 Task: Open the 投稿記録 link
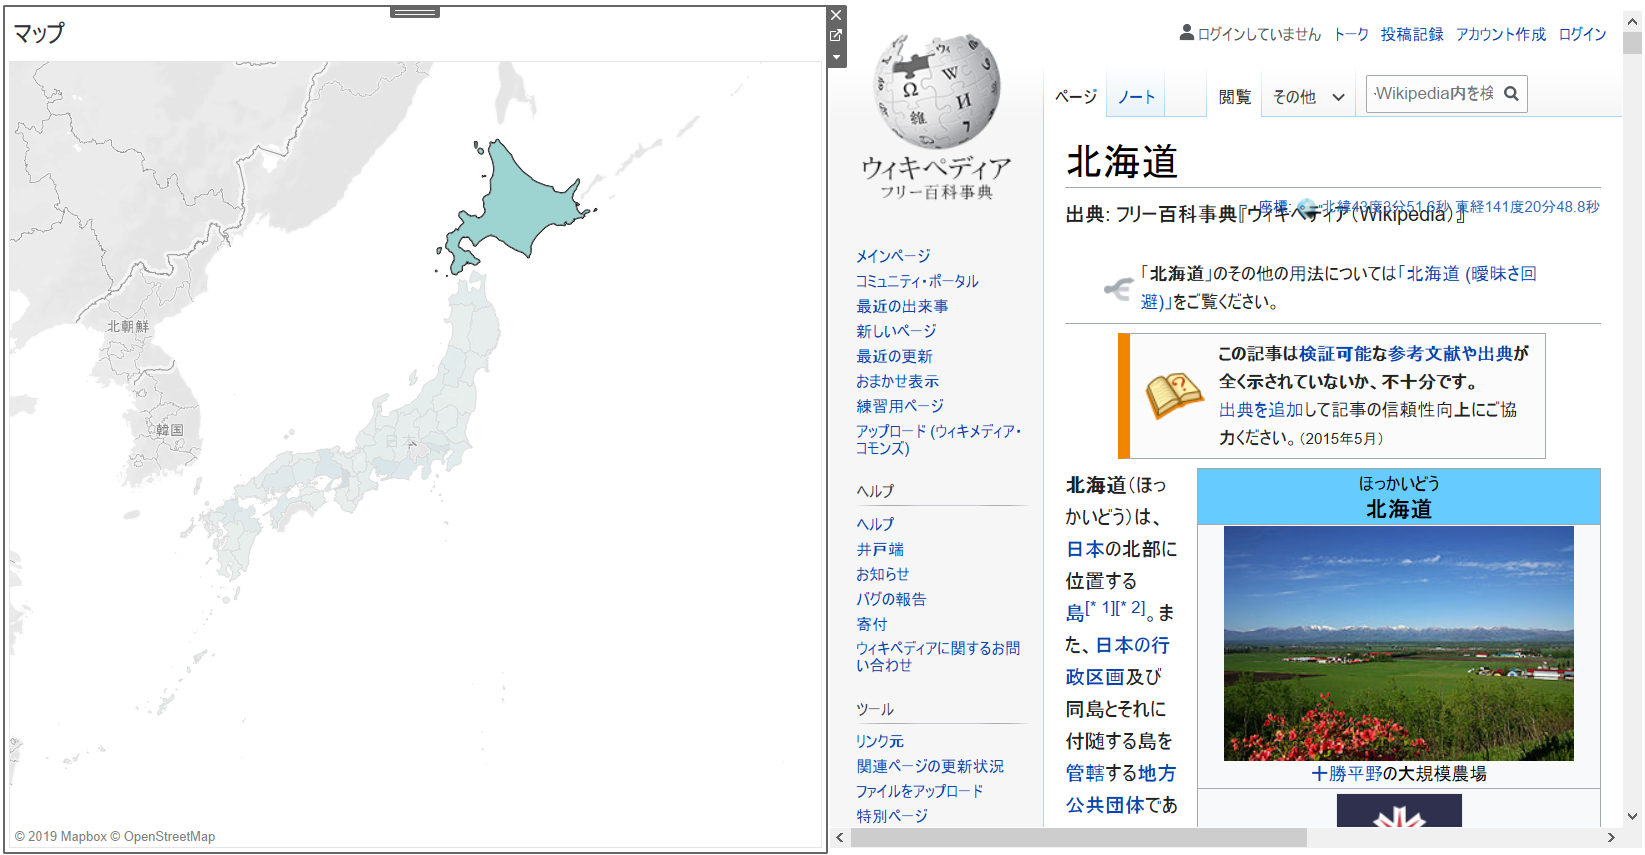[x=1412, y=34]
